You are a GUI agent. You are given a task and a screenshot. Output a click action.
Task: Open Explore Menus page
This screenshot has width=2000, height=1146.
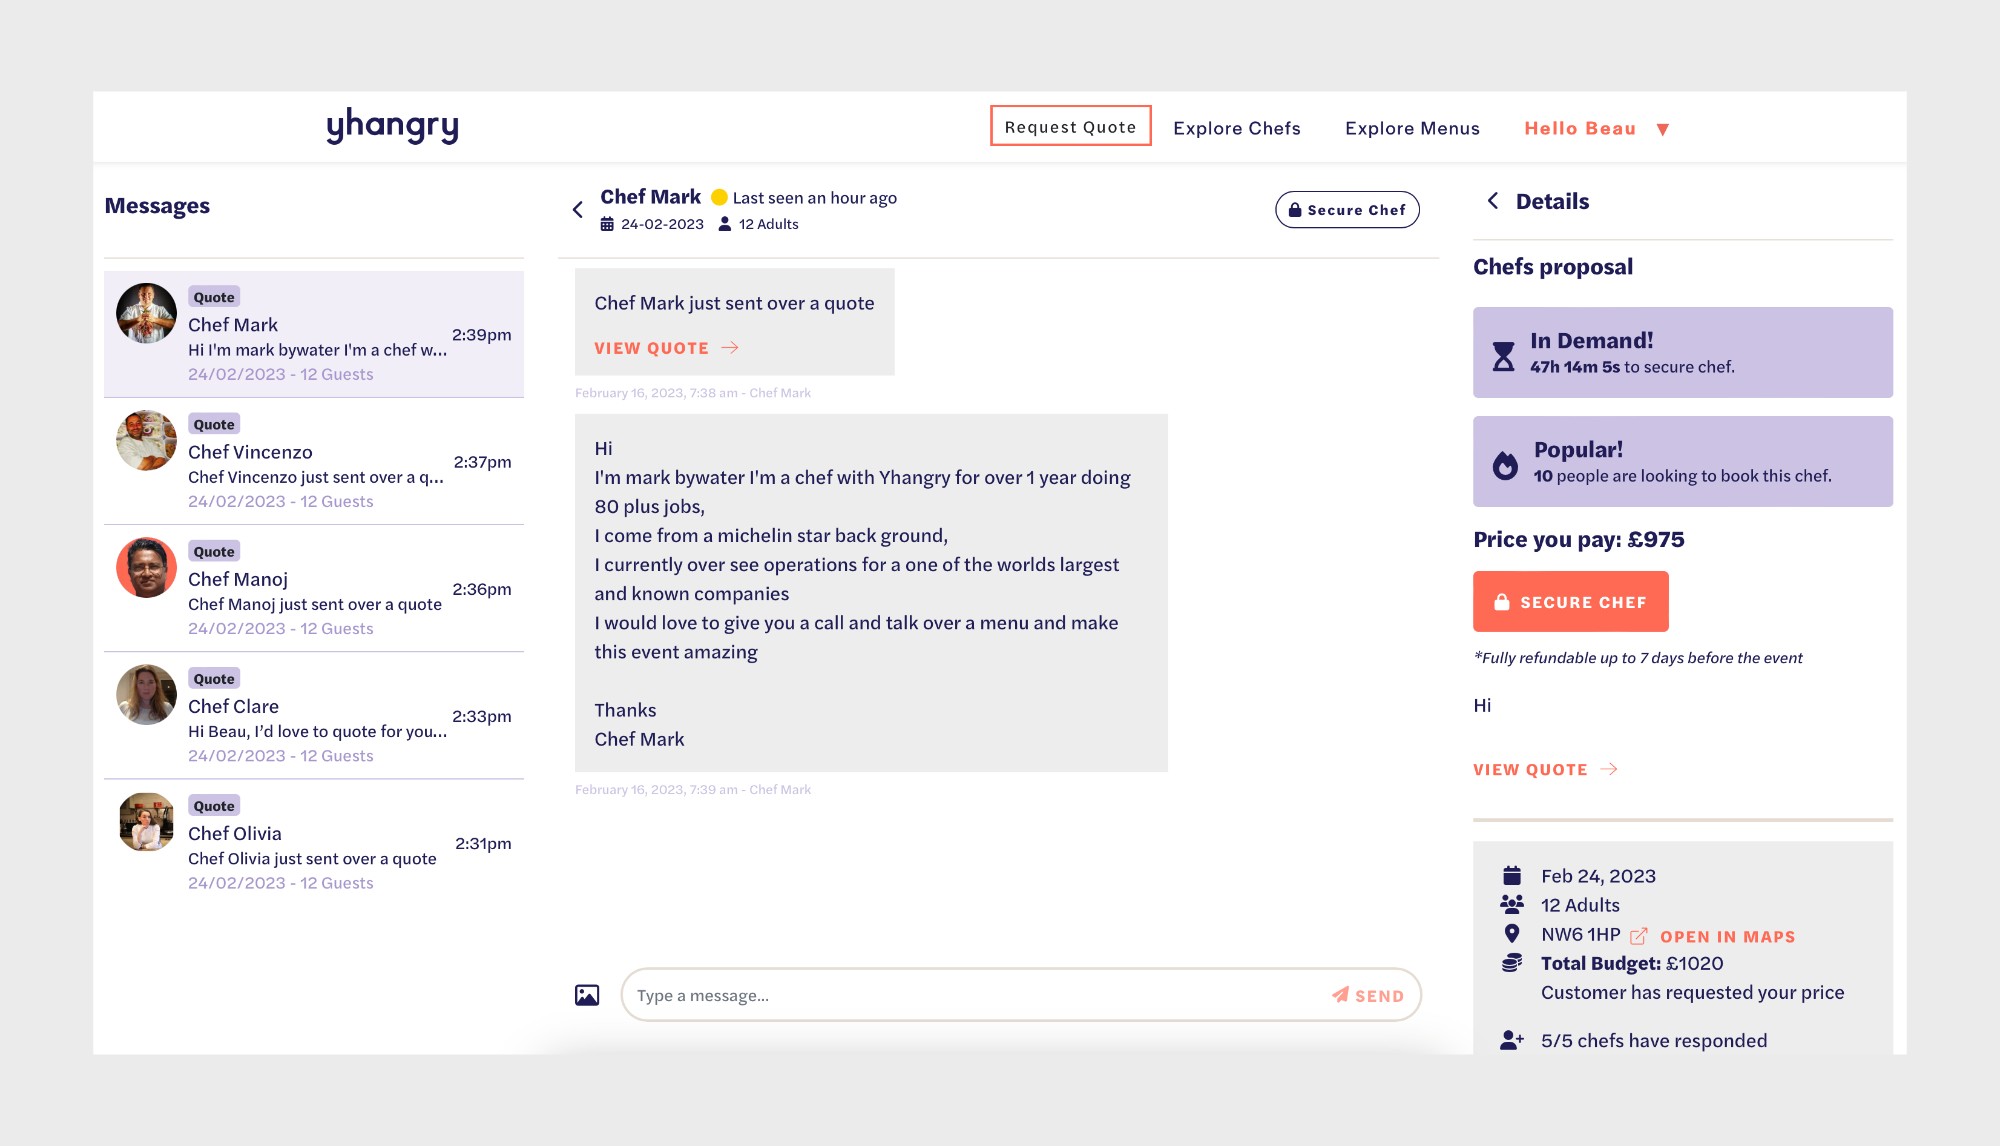pos(1412,128)
